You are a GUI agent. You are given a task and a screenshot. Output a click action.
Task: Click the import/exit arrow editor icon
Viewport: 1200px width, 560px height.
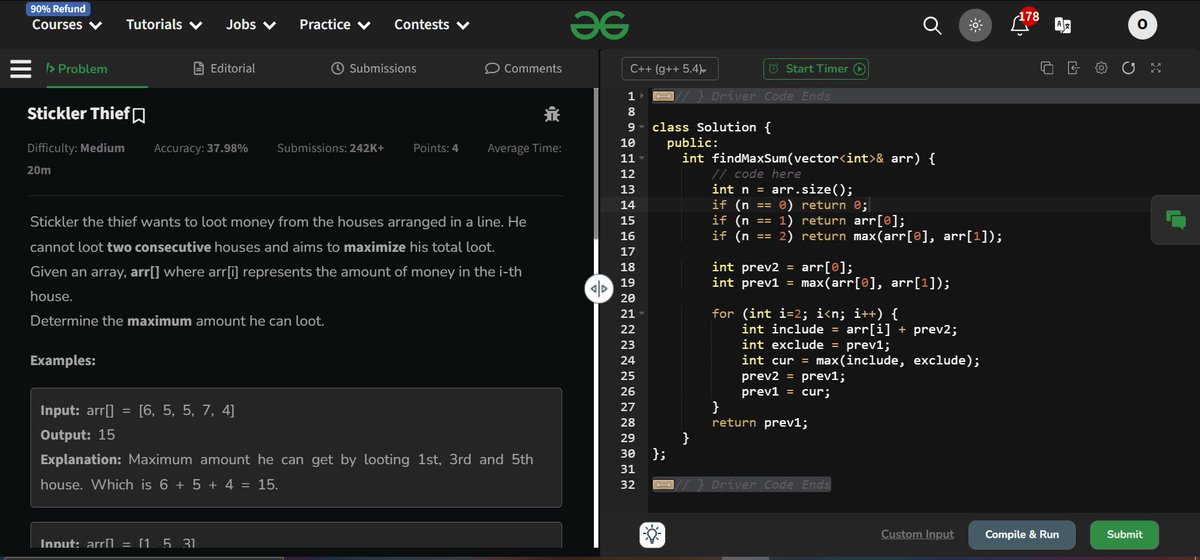[1074, 68]
